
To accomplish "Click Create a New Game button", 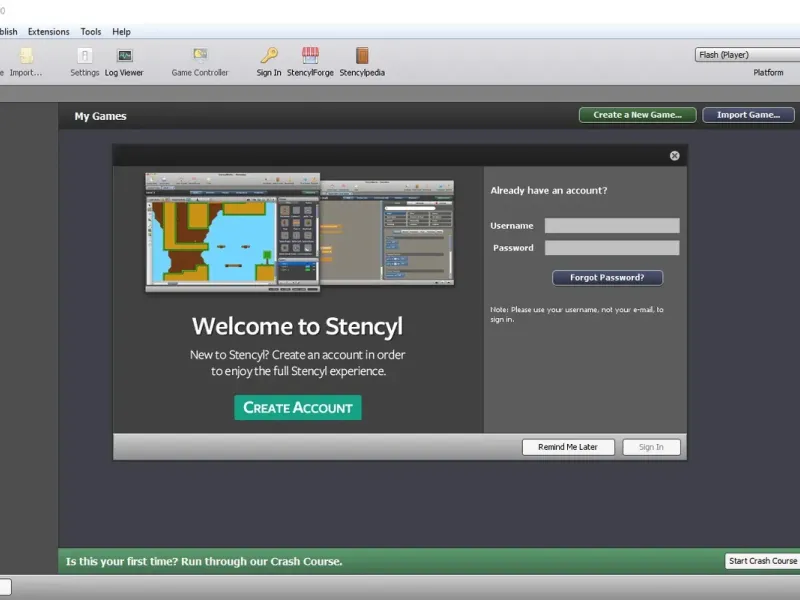I will coord(637,115).
